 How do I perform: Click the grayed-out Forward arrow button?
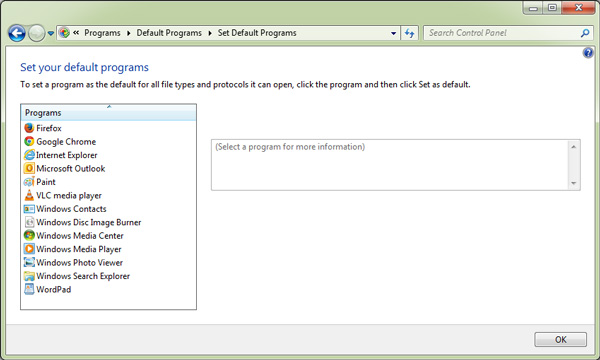click(x=37, y=33)
